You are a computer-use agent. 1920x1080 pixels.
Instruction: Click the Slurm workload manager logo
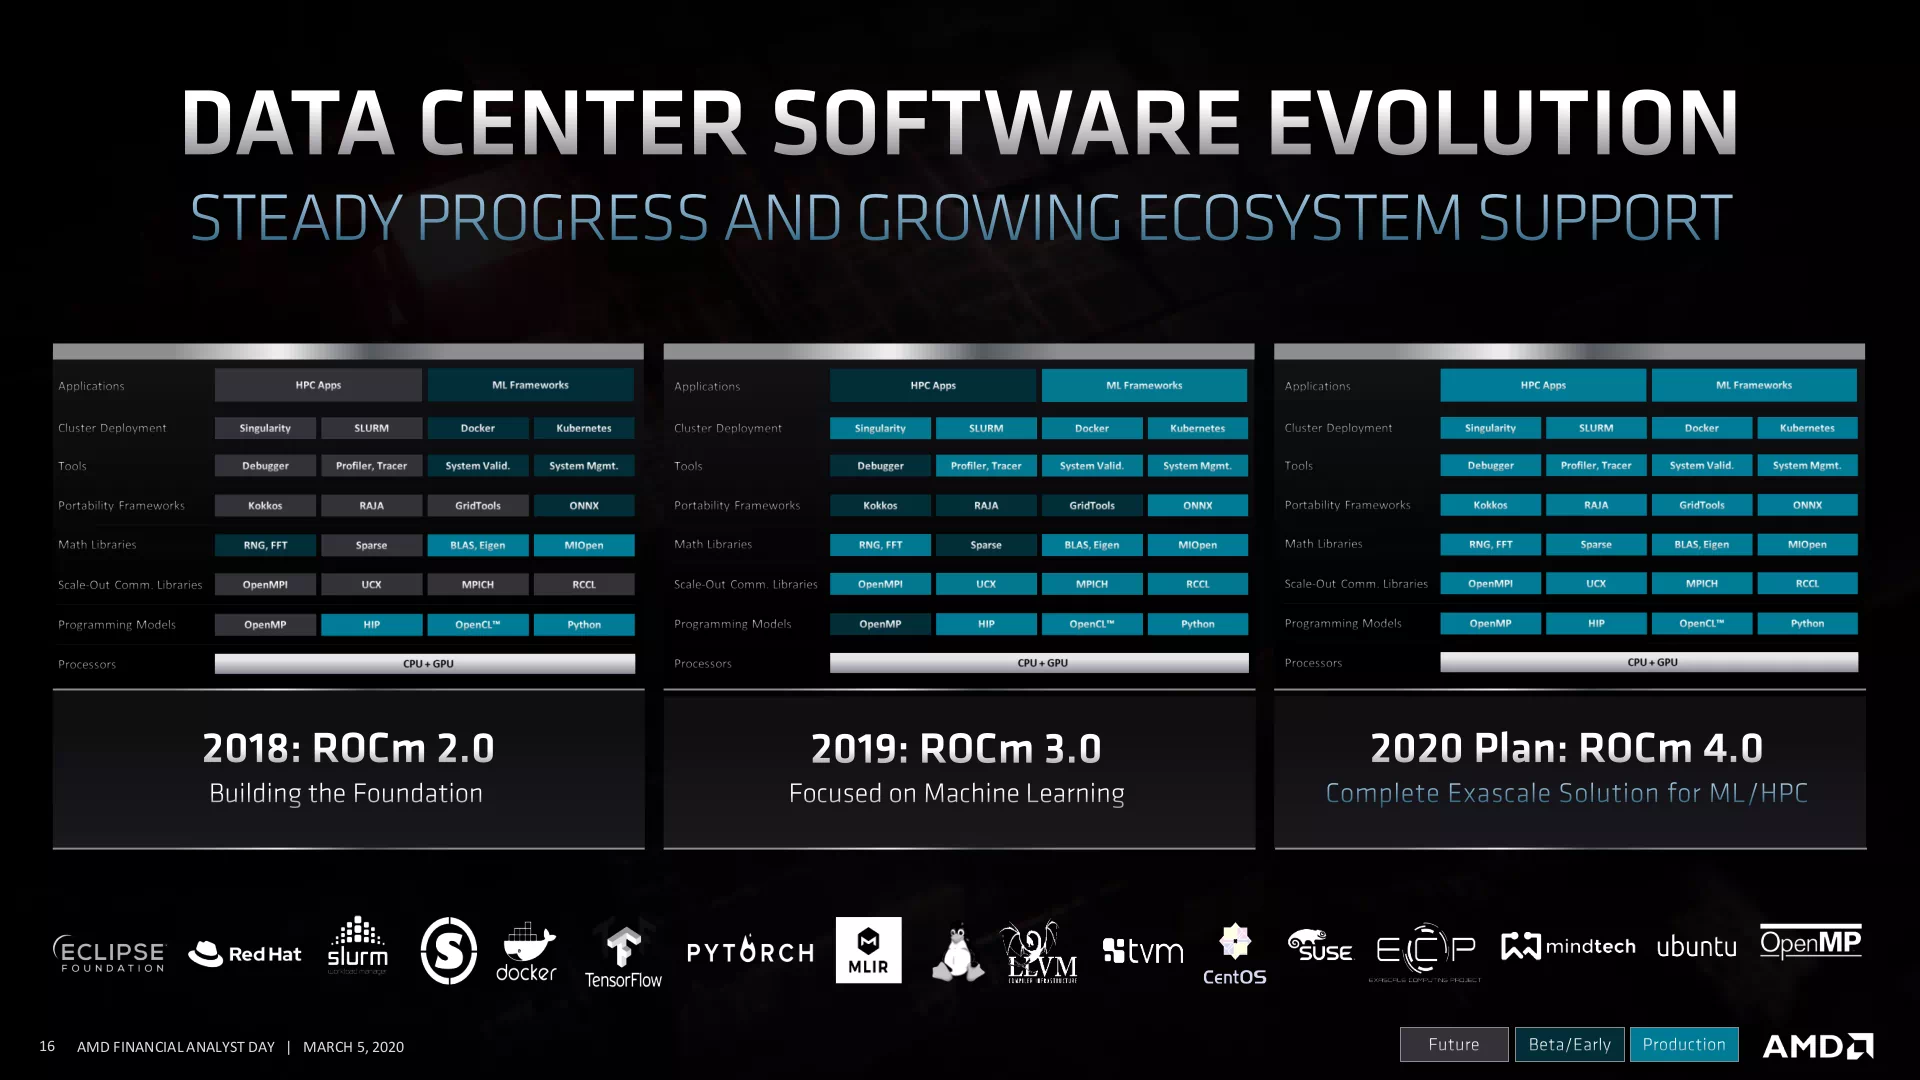(x=357, y=946)
